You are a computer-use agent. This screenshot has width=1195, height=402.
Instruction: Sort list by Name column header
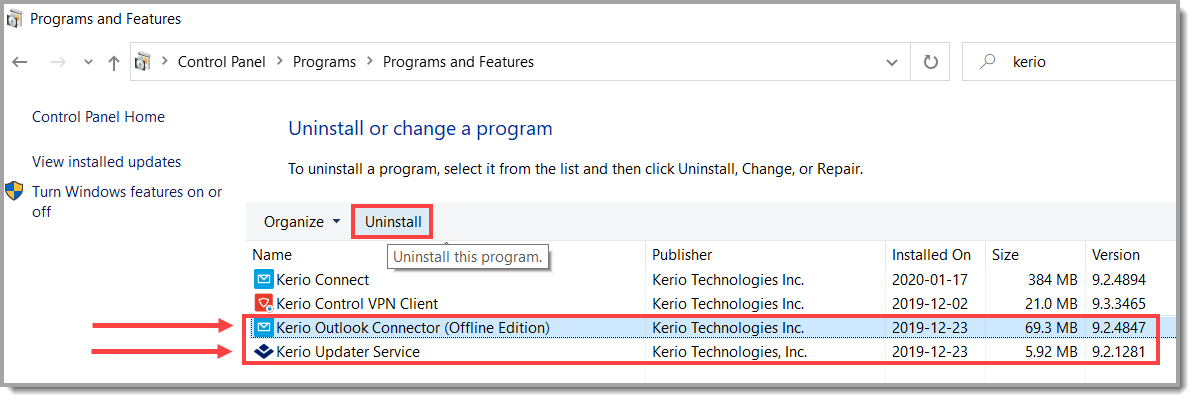[272, 255]
